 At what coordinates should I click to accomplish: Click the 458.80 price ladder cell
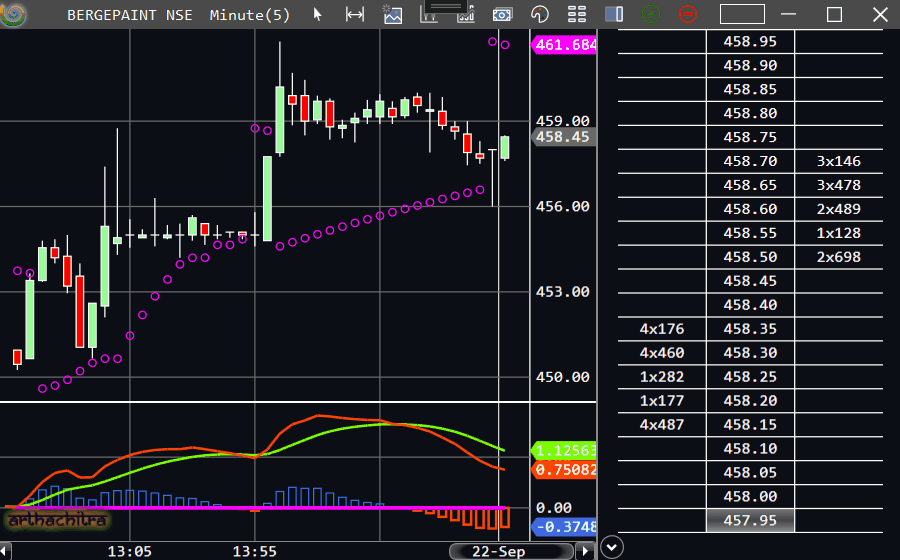750,114
